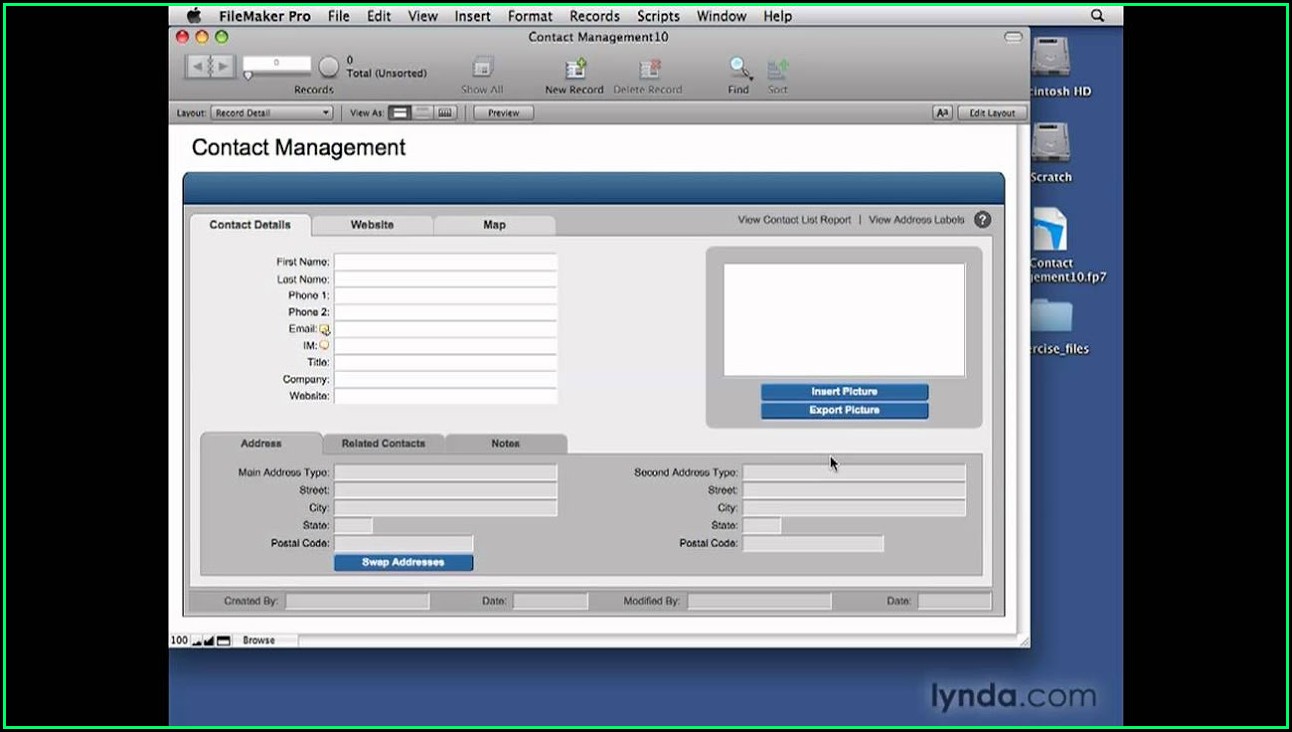Click the Export Picture button
1292x732 pixels.
click(x=844, y=411)
